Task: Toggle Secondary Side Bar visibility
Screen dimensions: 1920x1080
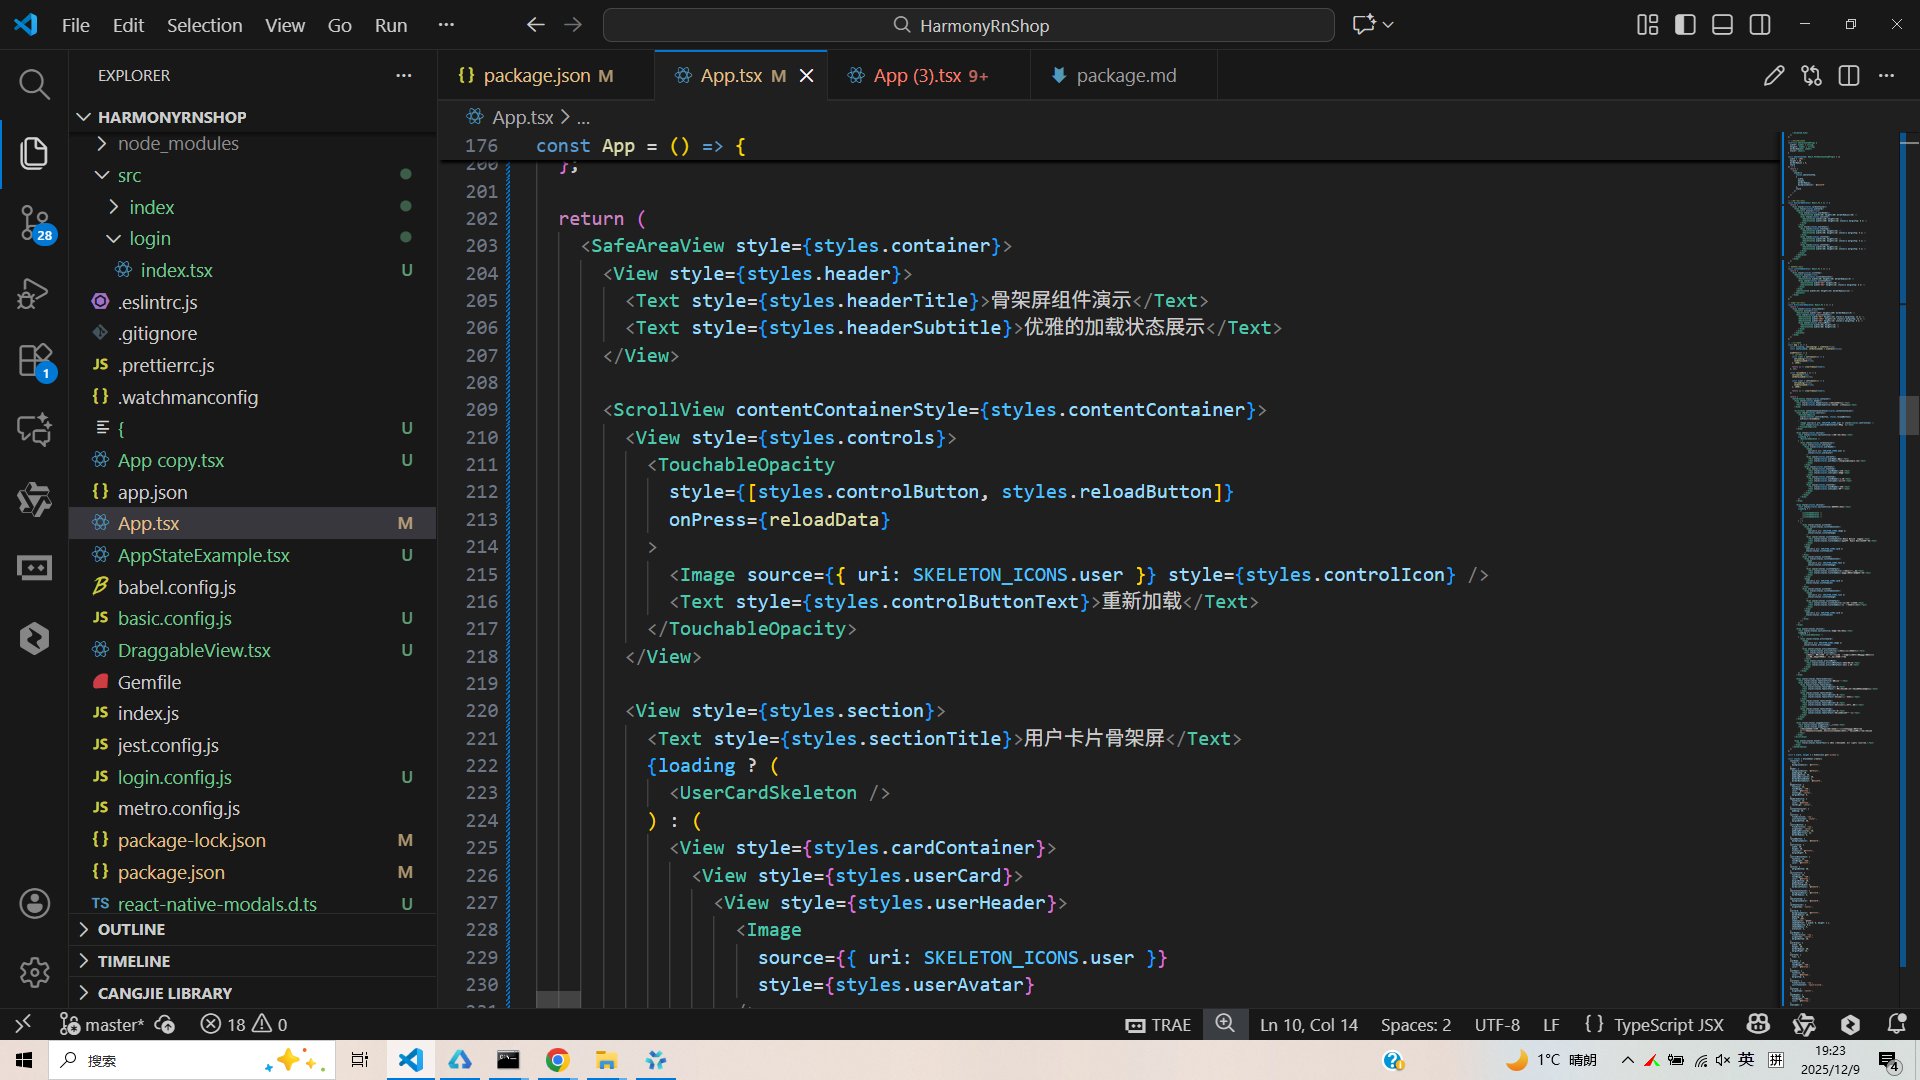Action: [x=1760, y=25]
